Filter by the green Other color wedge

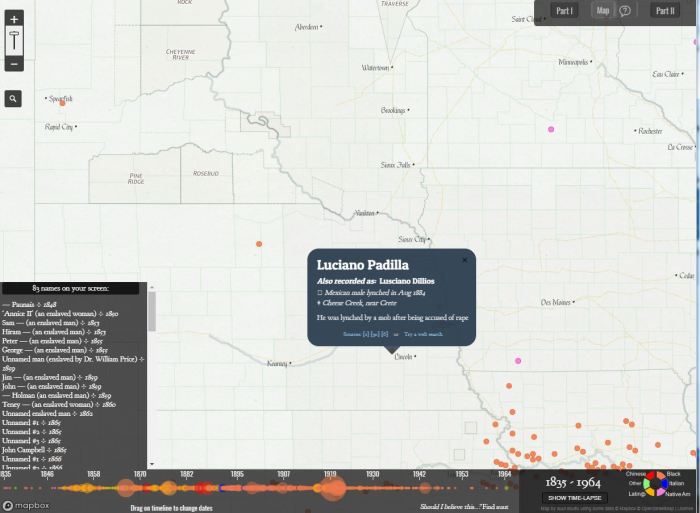[x=646, y=484]
